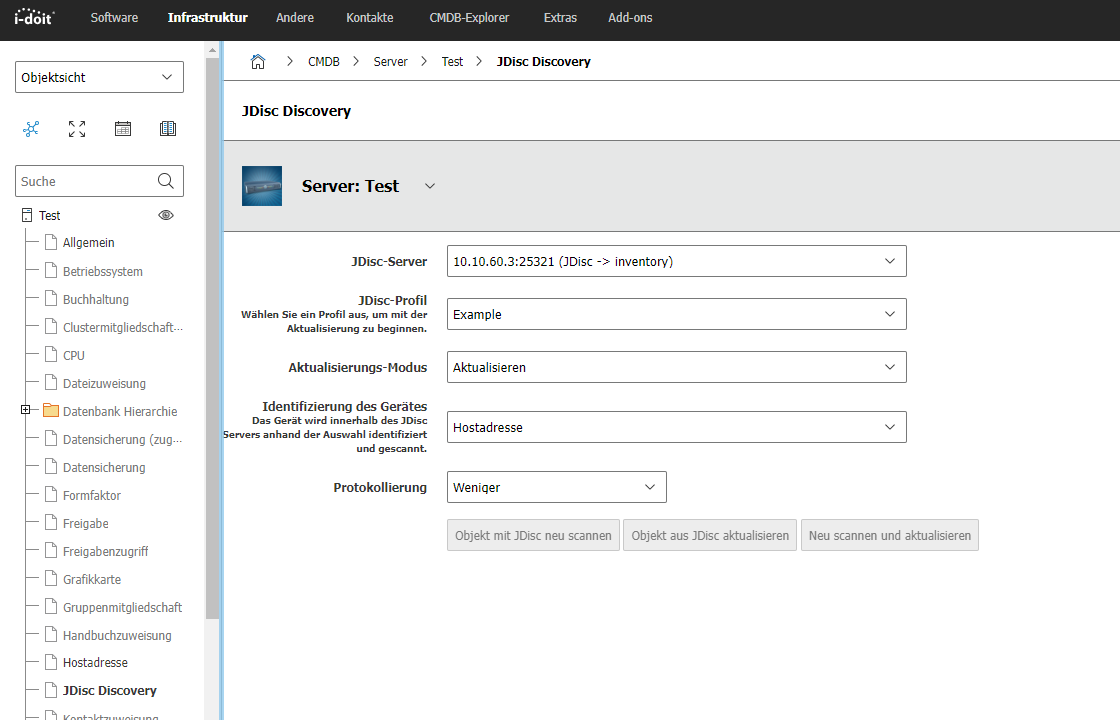Open the open-book documentation icon
The width and height of the screenshot is (1120, 720).
tap(168, 129)
